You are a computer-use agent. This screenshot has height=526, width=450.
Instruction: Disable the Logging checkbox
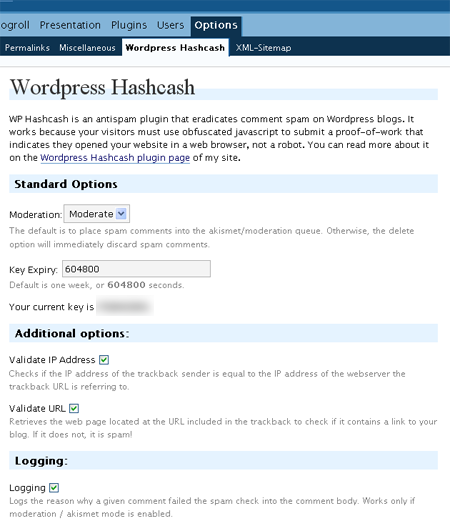click(x=54, y=488)
